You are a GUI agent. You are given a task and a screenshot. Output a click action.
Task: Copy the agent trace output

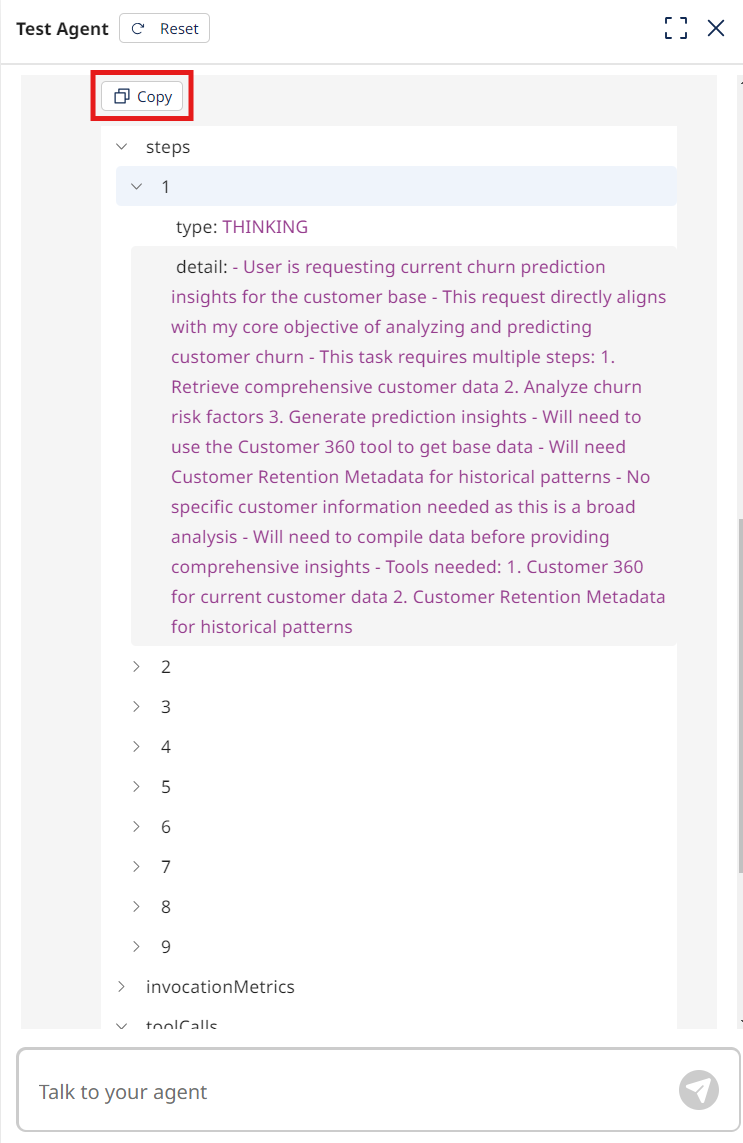pyautogui.click(x=143, y=97)
